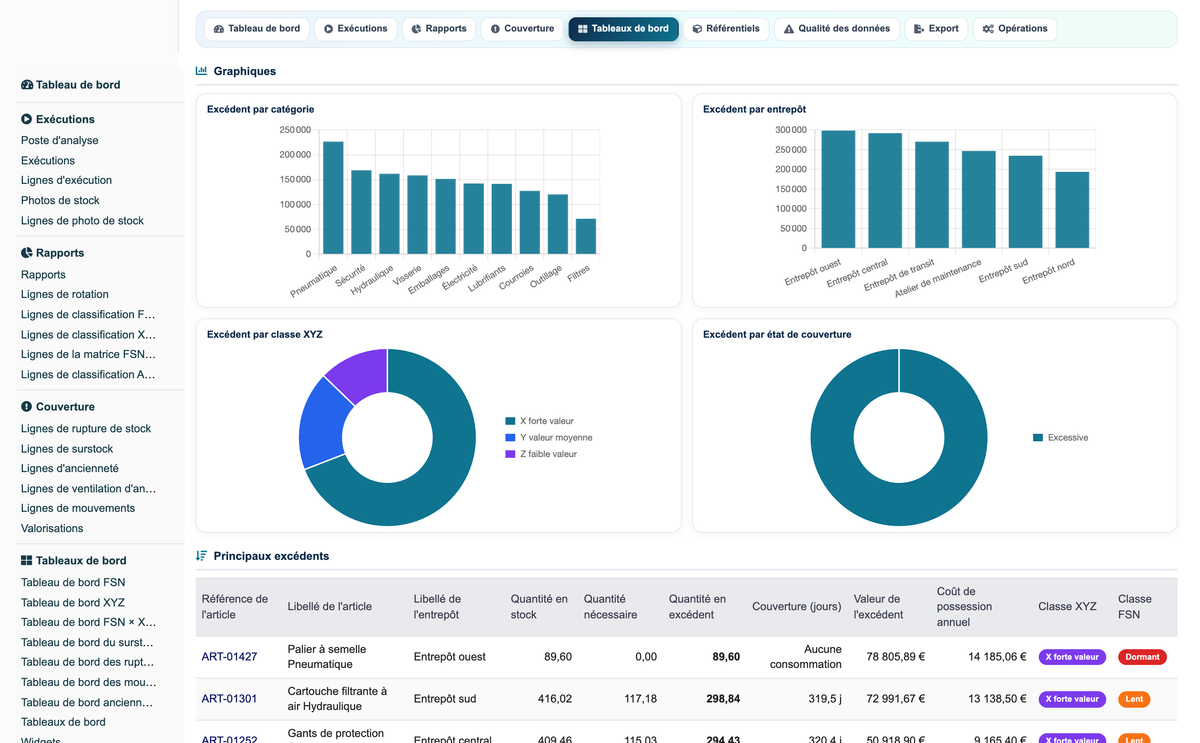Switch to the Exécutions top tab

pos(356,29)
